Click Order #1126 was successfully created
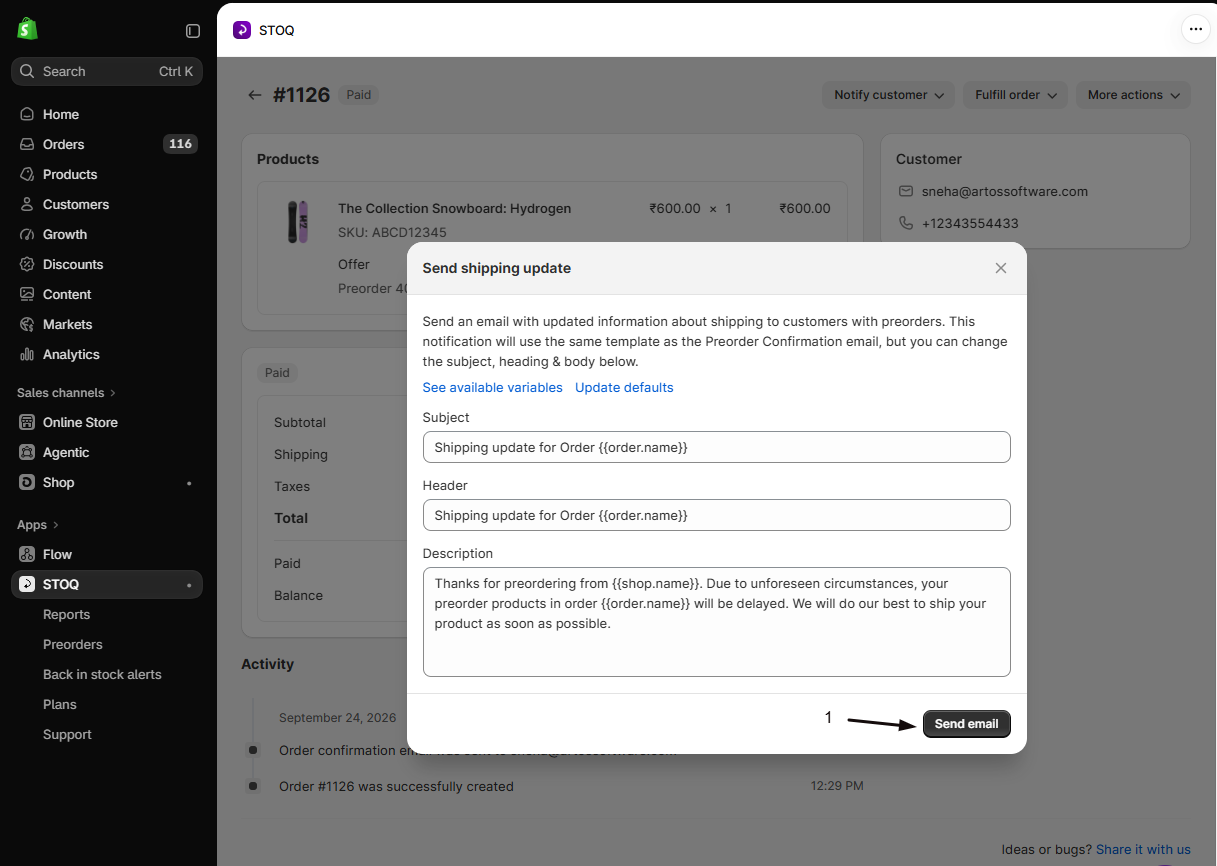1217x866 pixels. coord(396,786)
